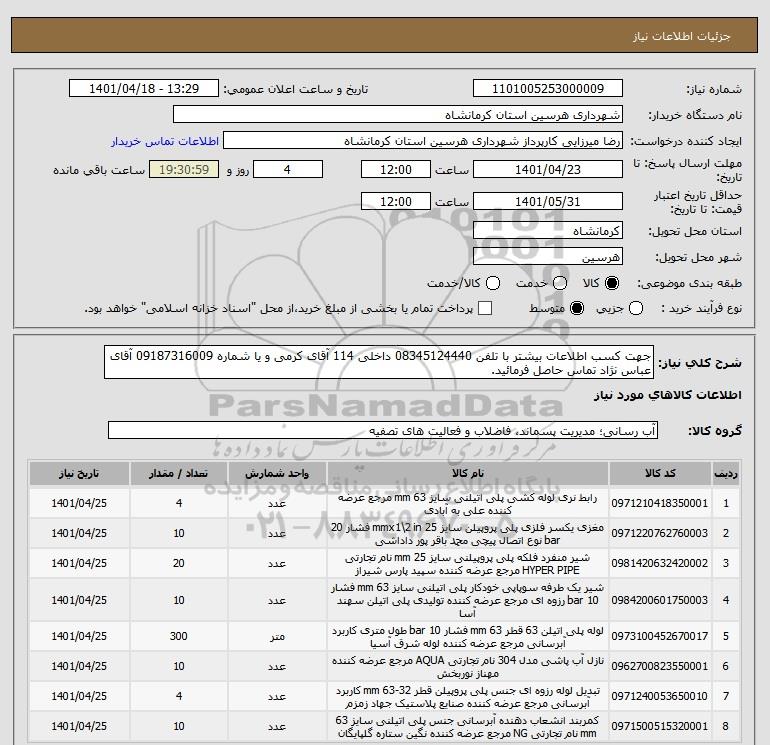Click product code 0971240053650010
The width and height of the screenshot is (770, 745).
[660, 696]
